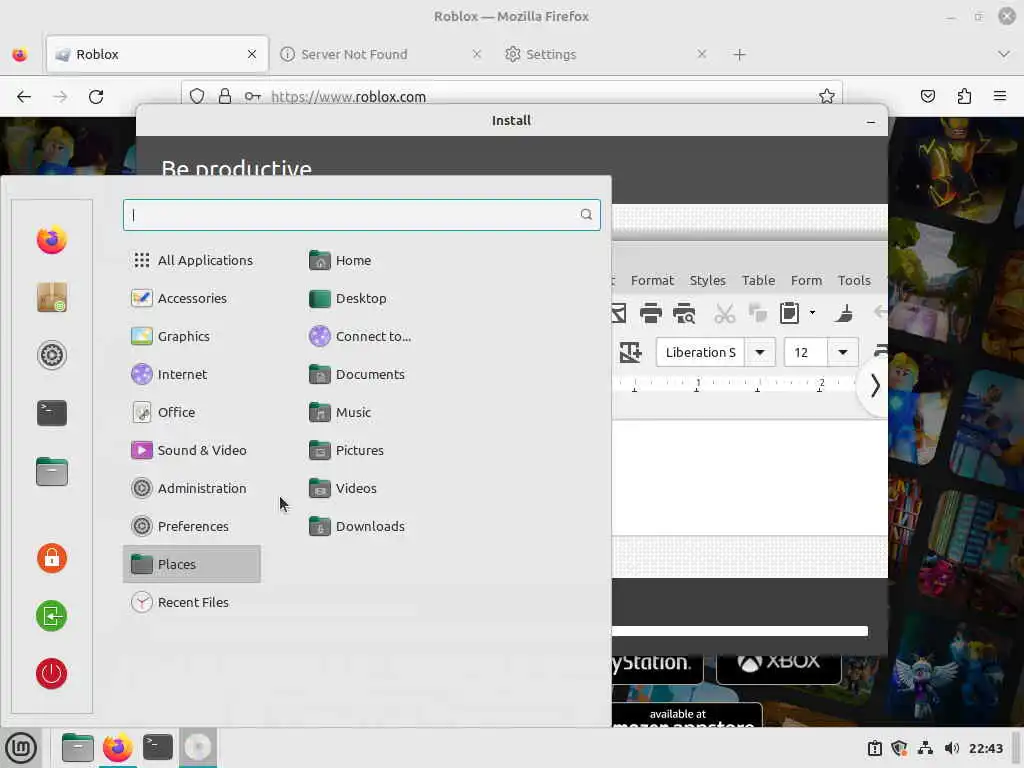Select Preferences category
Image resolution: width=1024 pixels, height=768 pixels.
tap(192, 526)
